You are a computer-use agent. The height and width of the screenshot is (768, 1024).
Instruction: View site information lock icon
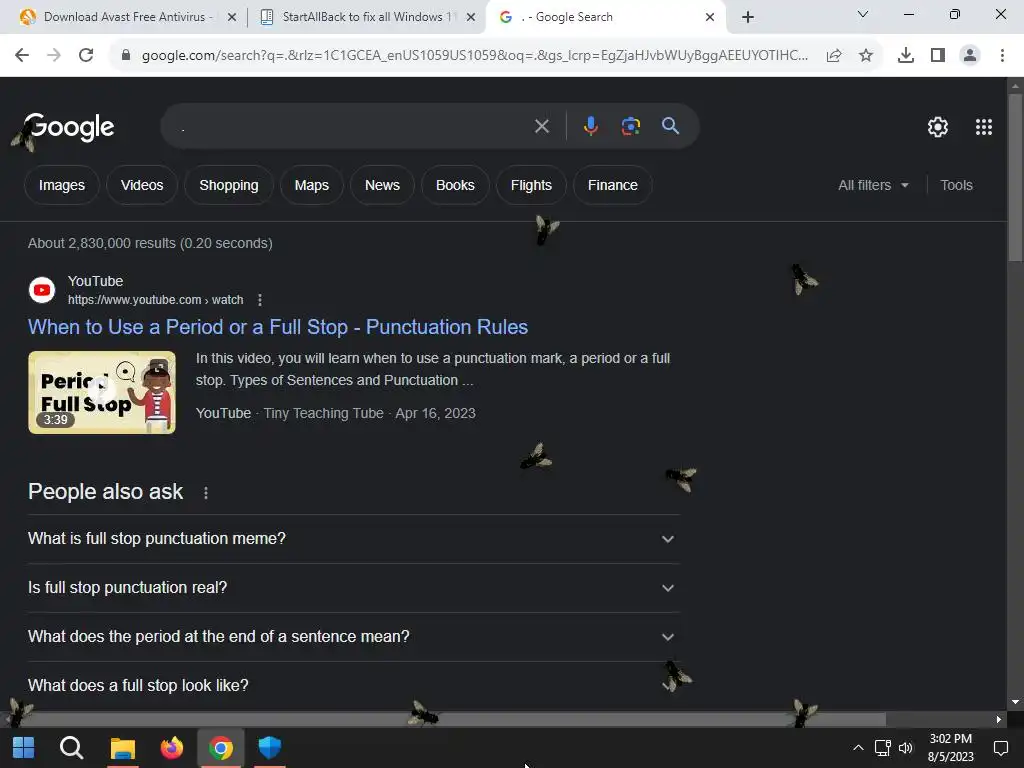coord(126,55)
